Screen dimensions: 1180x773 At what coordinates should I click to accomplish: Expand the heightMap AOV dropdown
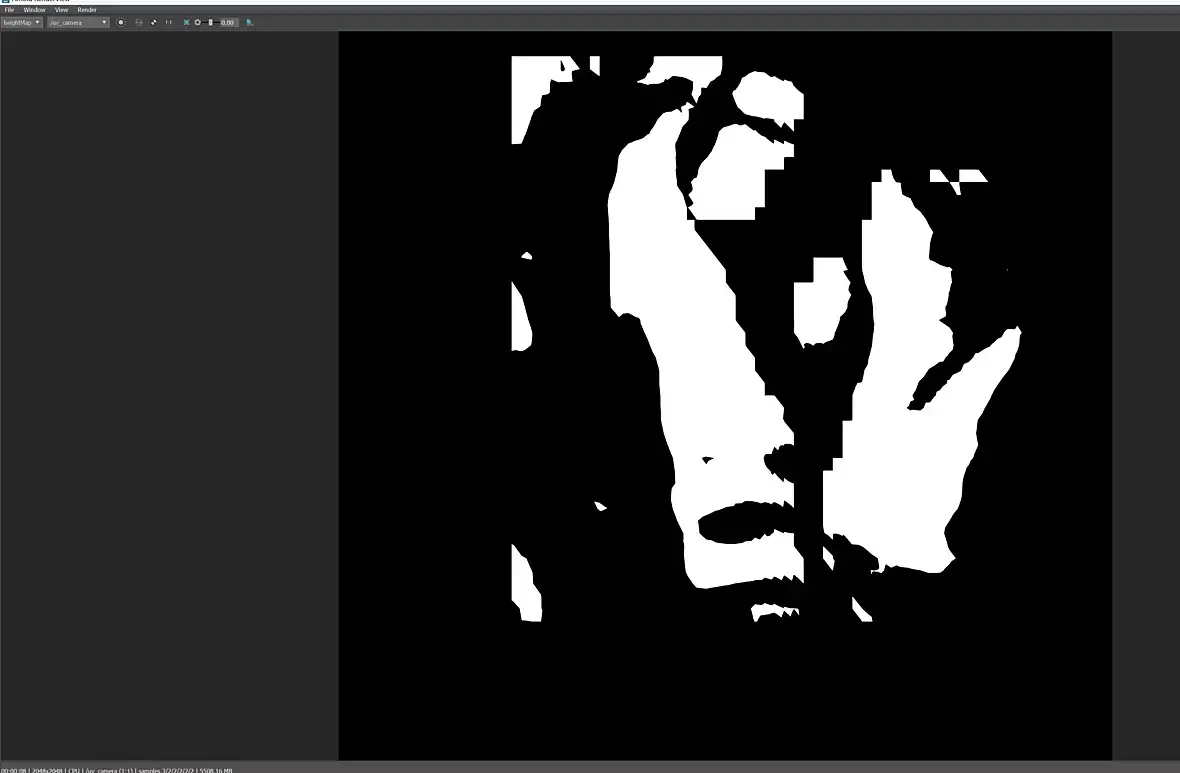tap(21, 23)
